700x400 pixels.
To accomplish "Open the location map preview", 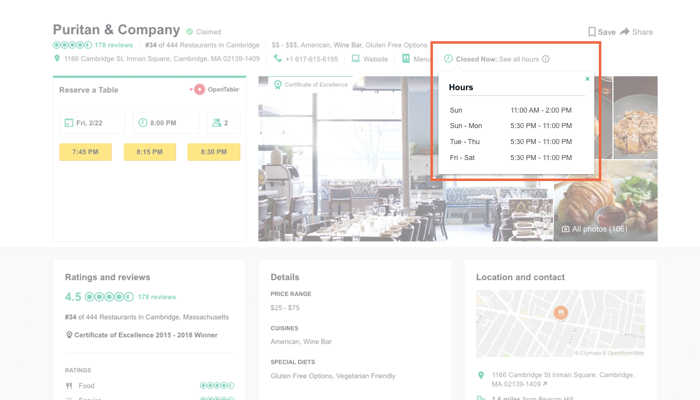I will [x=560, y=323].
